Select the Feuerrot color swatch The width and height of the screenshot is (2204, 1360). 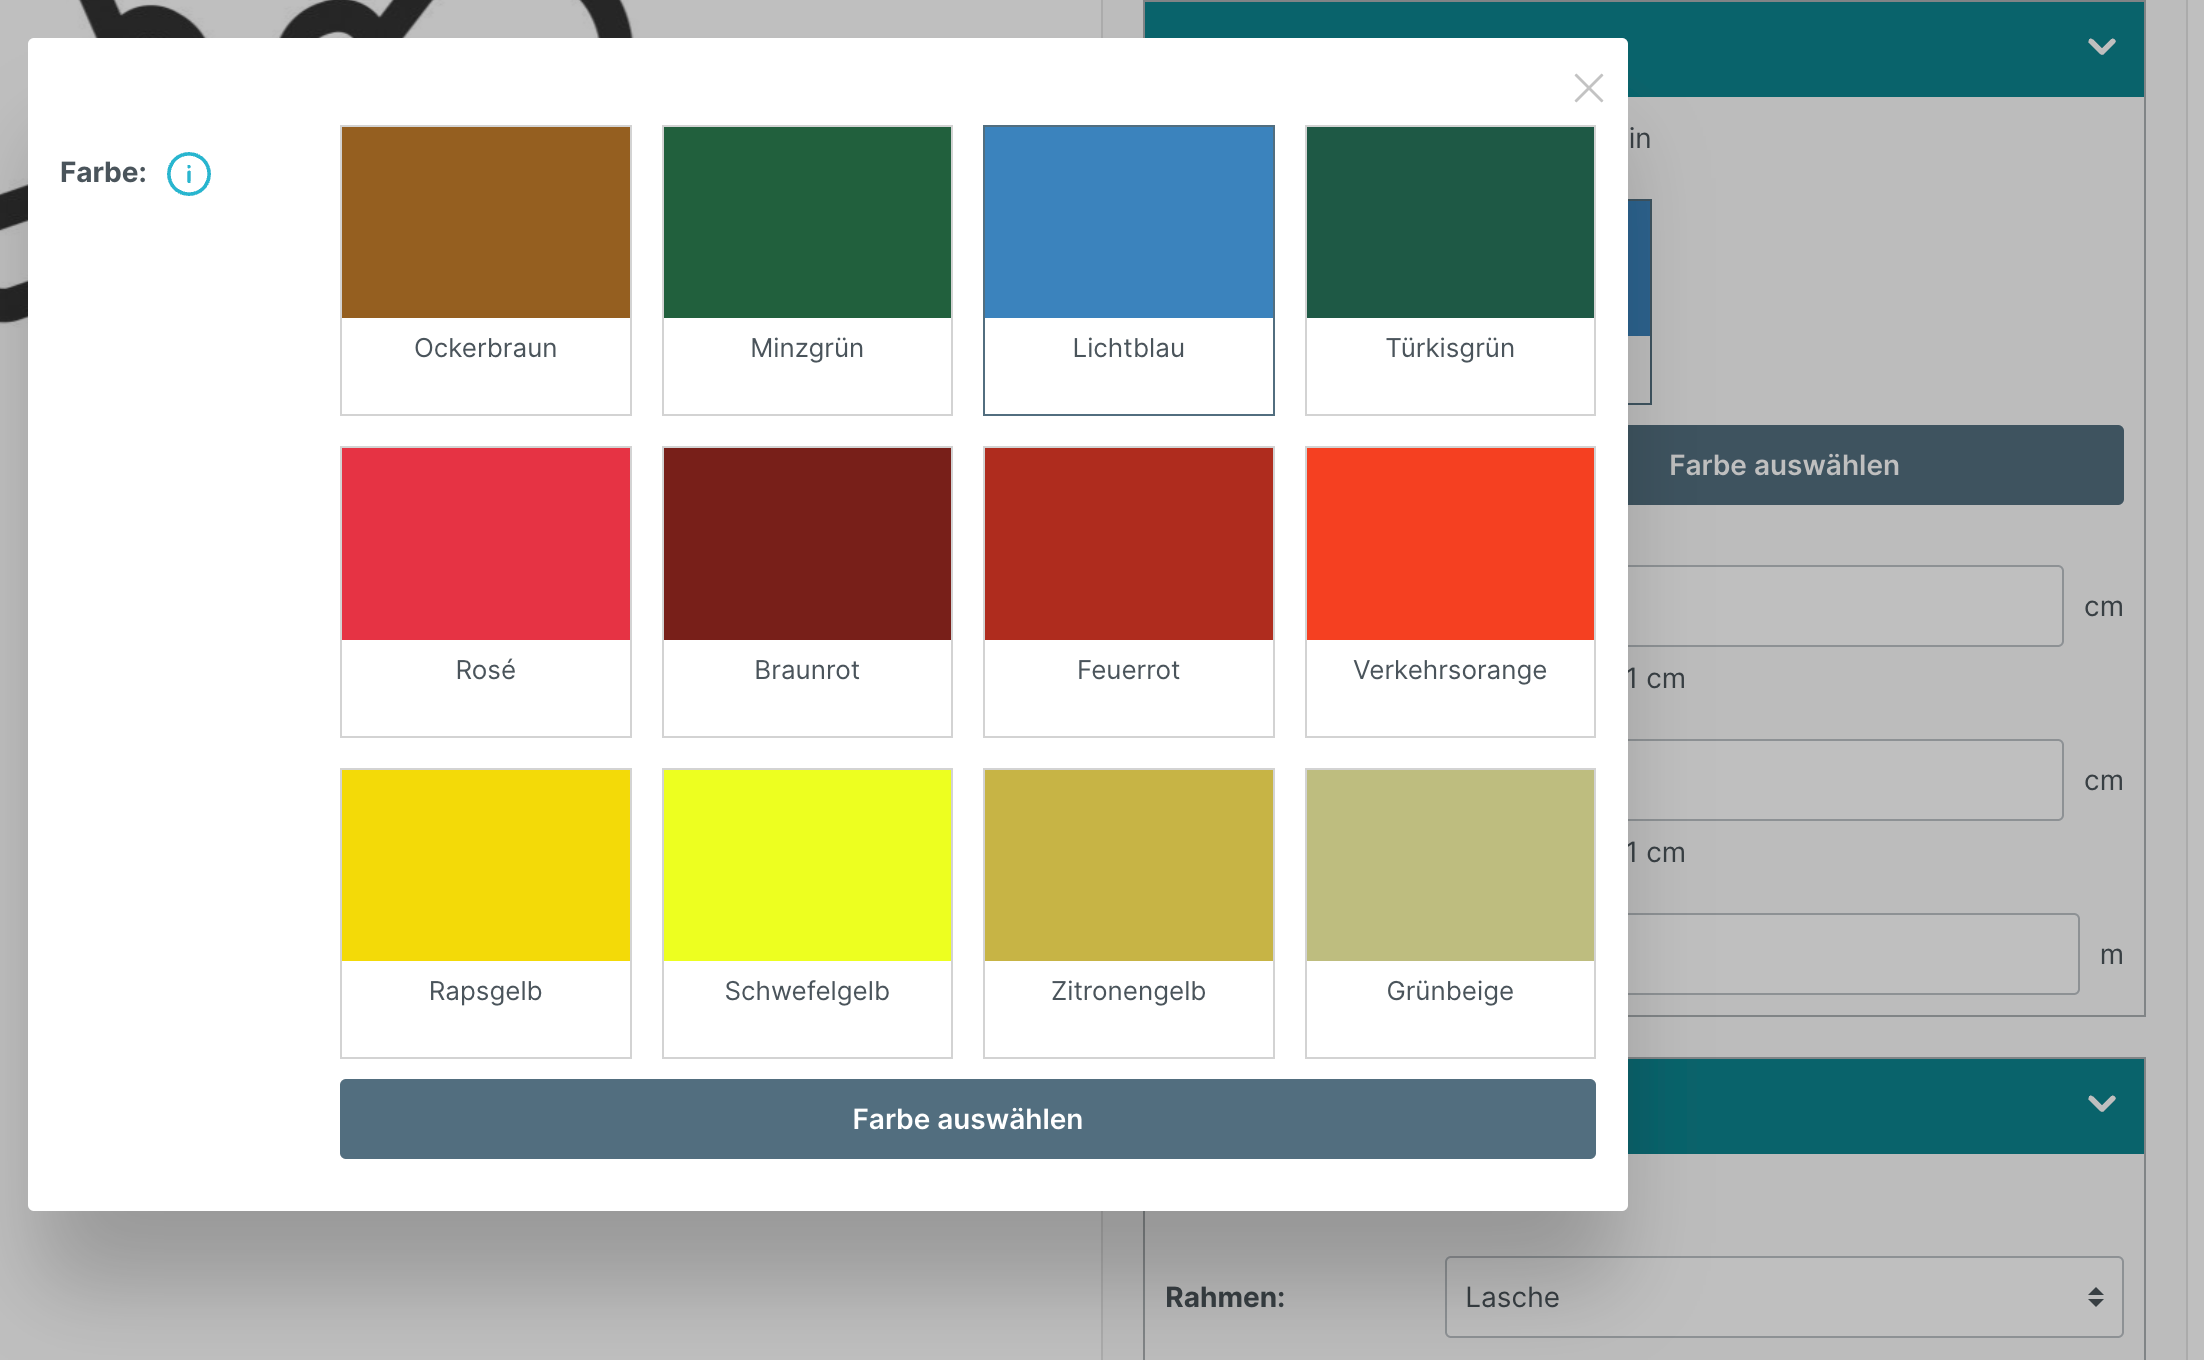coord(1128,591)
